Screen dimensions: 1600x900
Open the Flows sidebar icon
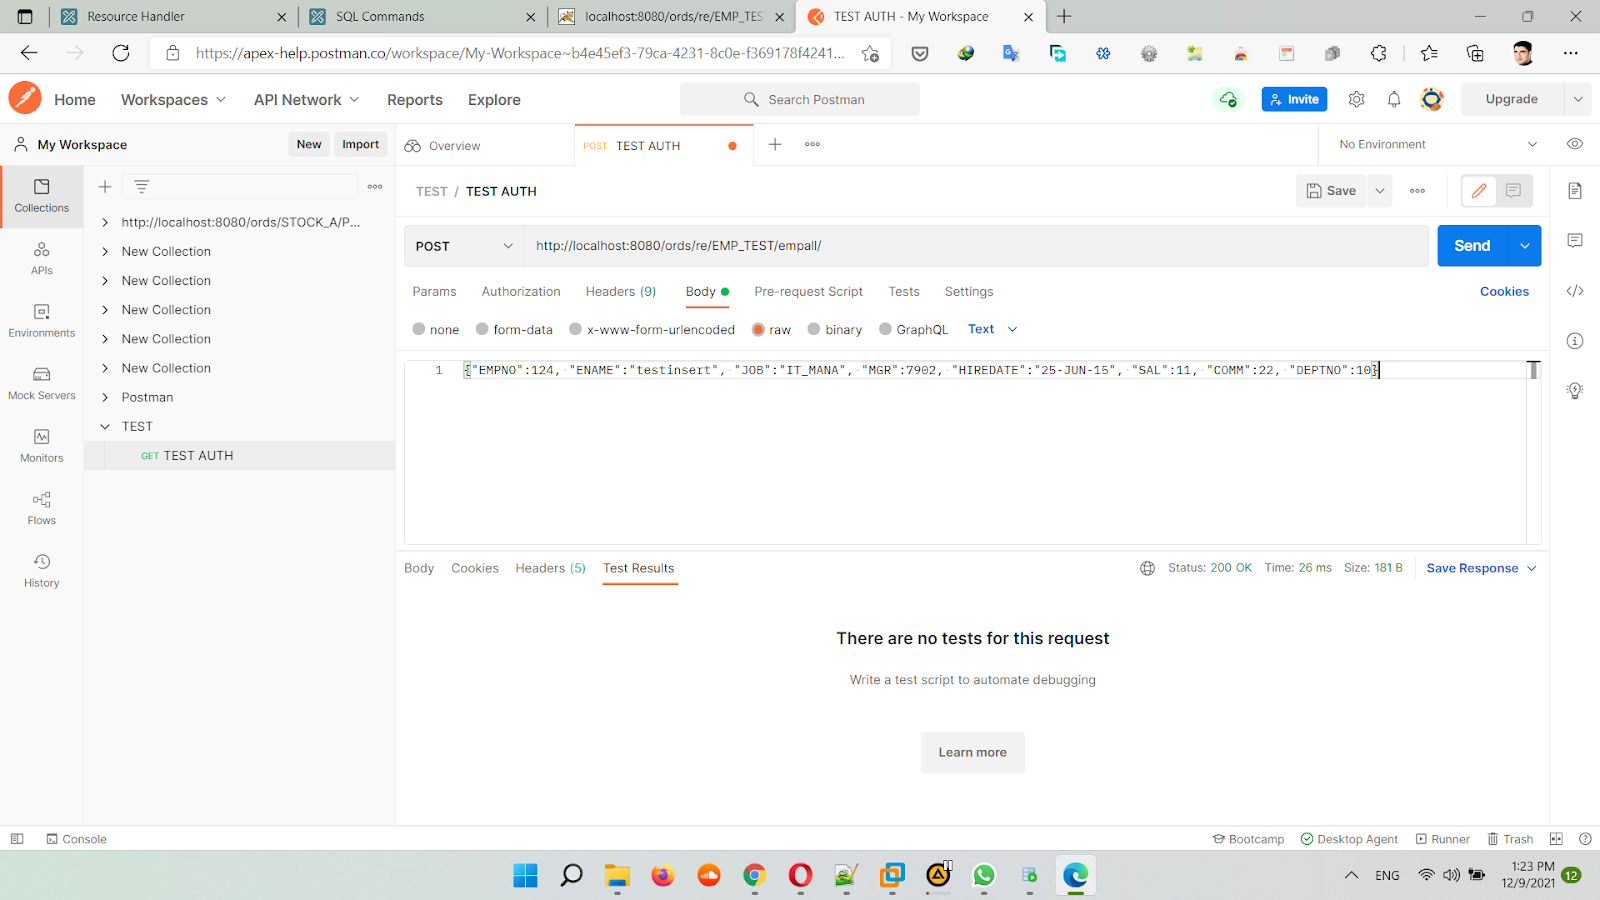(x=41, y=508)
